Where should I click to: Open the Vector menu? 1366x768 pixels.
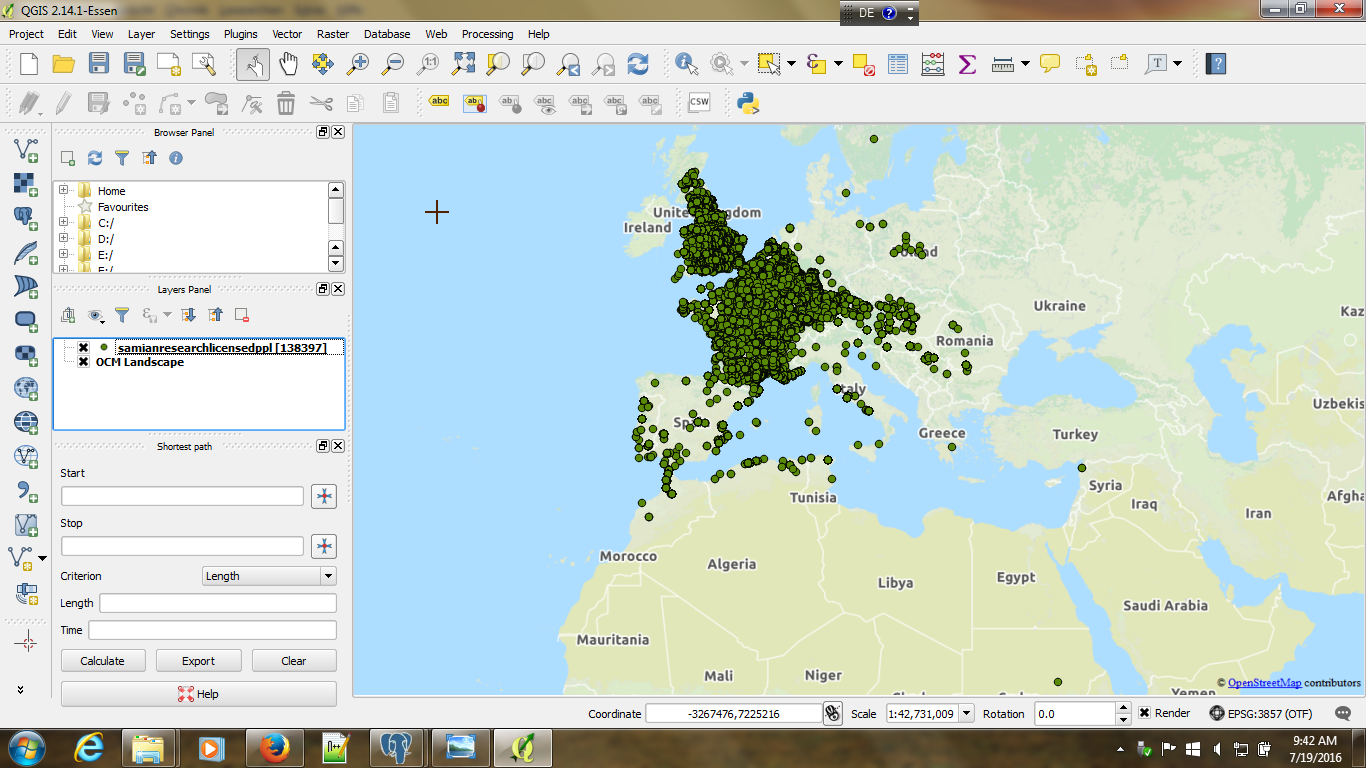tap(287, 34)
